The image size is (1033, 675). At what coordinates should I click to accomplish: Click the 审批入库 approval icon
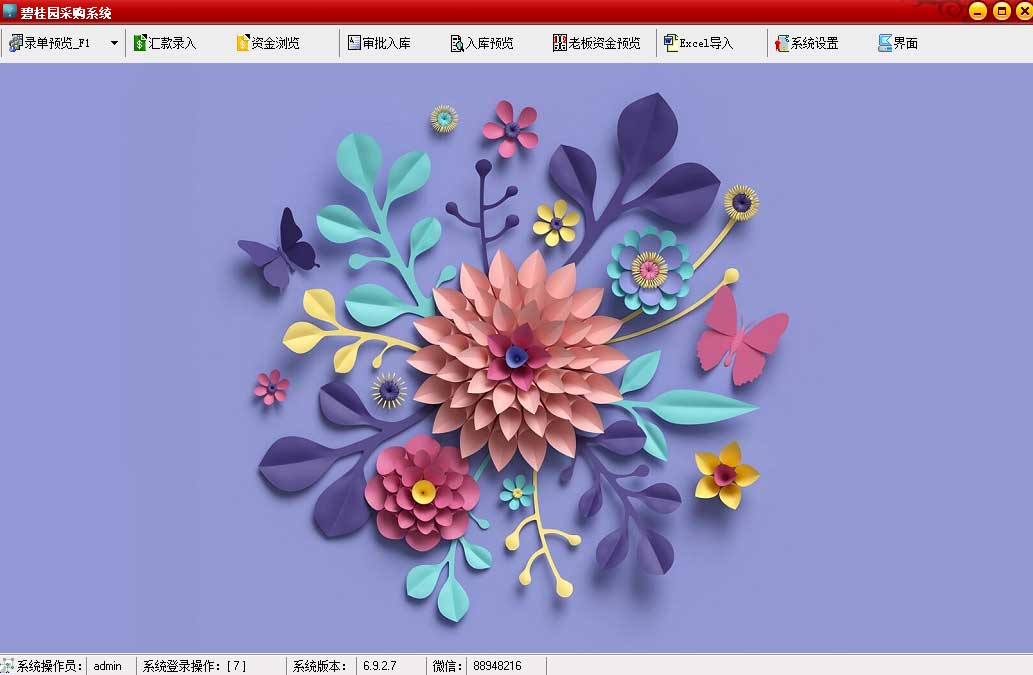click(354, 43)
